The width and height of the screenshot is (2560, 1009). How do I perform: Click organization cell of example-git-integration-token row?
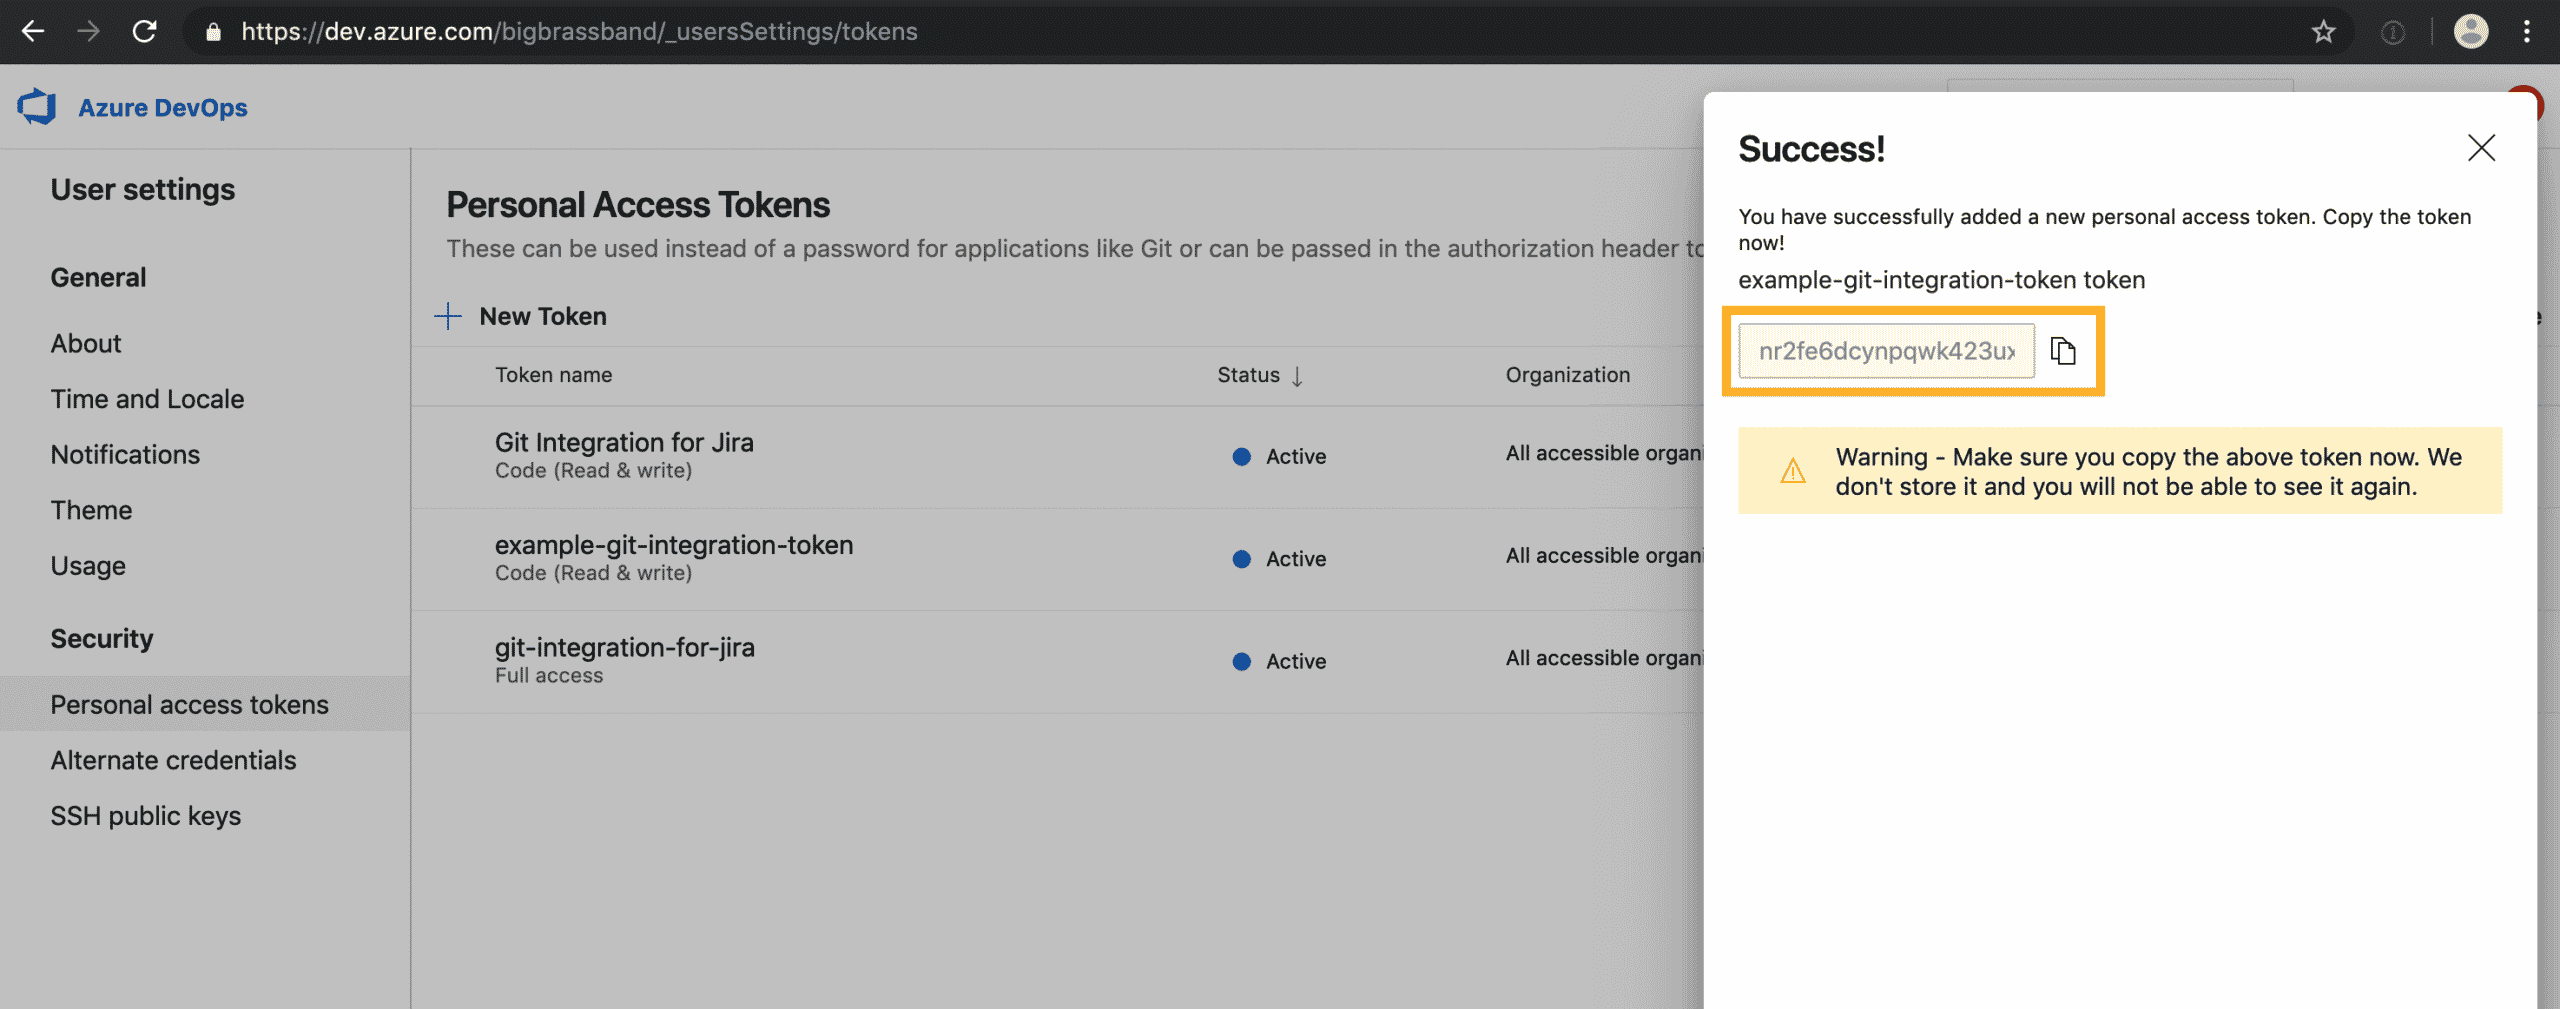click(1604, 555)
